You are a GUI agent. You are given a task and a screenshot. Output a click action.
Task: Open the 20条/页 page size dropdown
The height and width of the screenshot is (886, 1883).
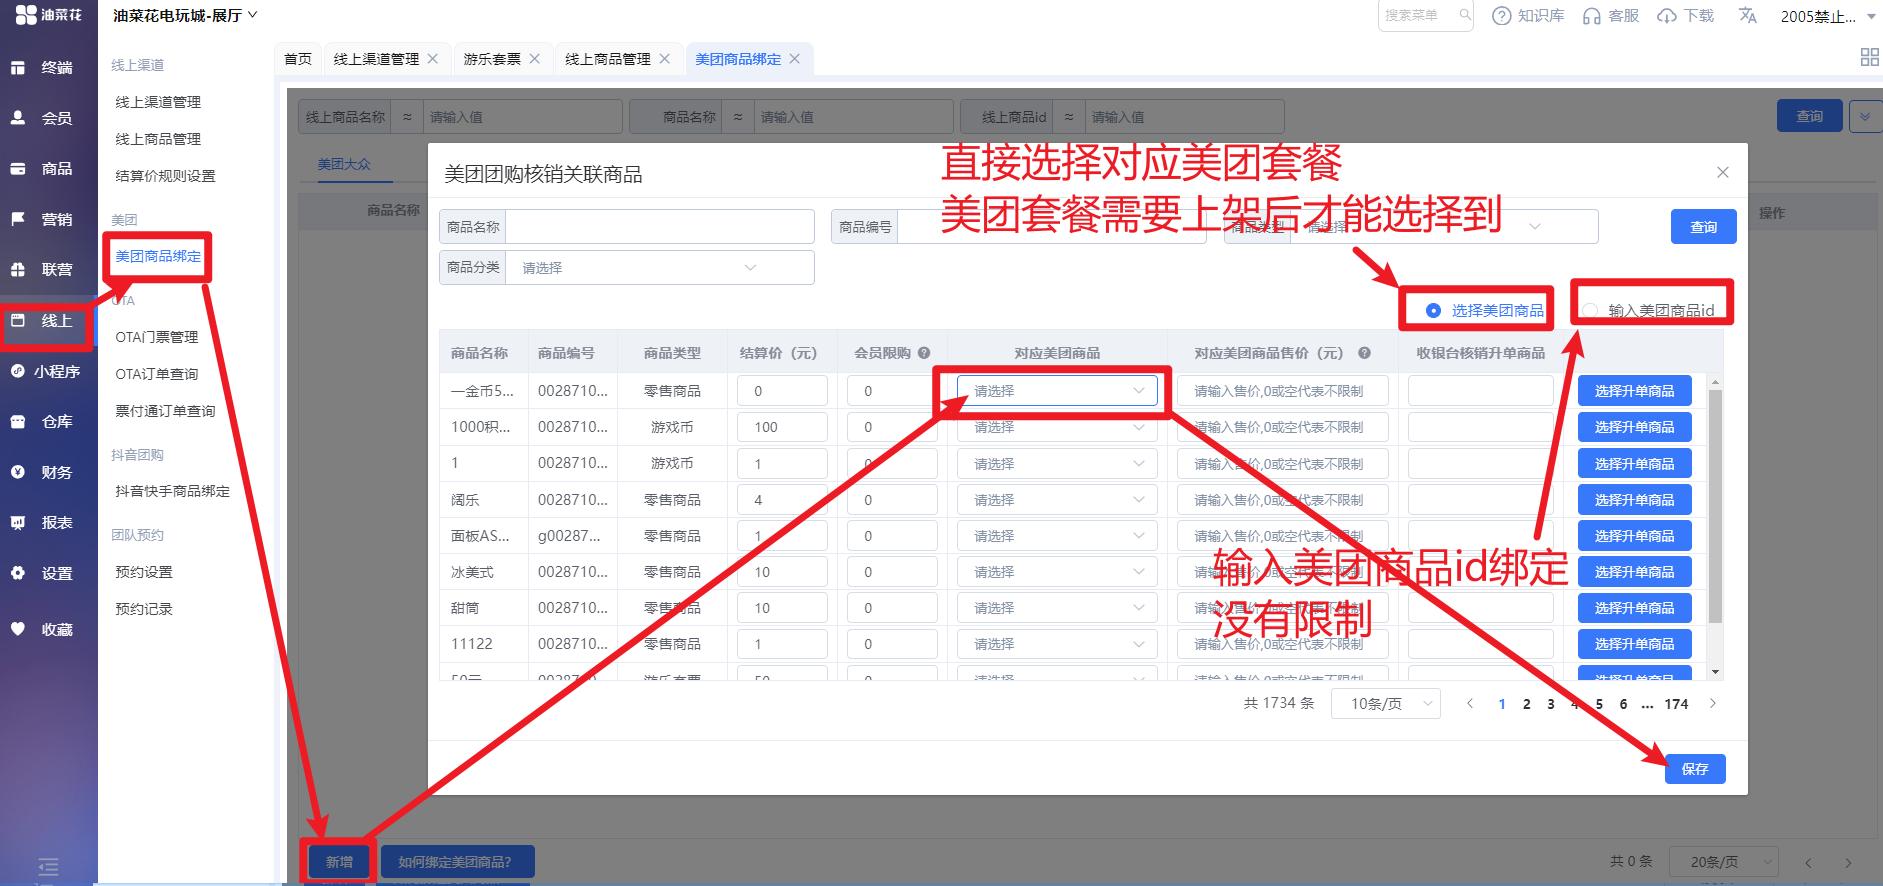point(1725,861)
